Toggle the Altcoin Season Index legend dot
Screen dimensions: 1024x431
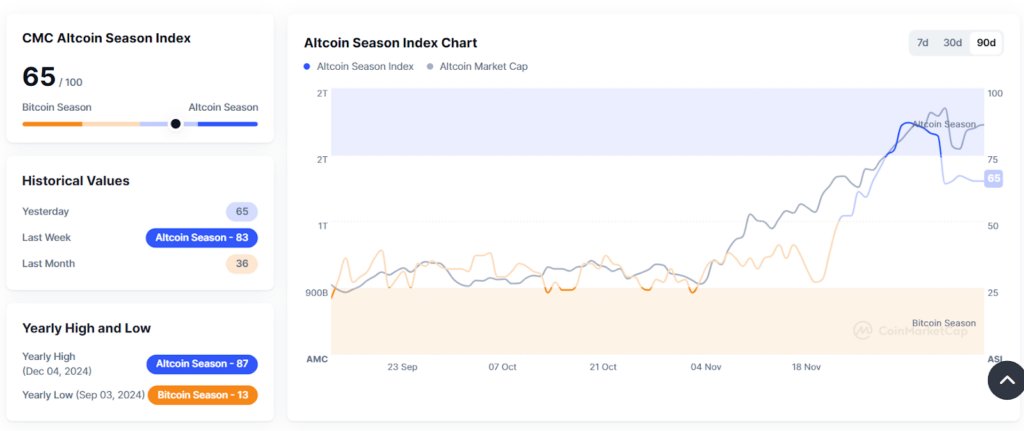tap(307, 67)
